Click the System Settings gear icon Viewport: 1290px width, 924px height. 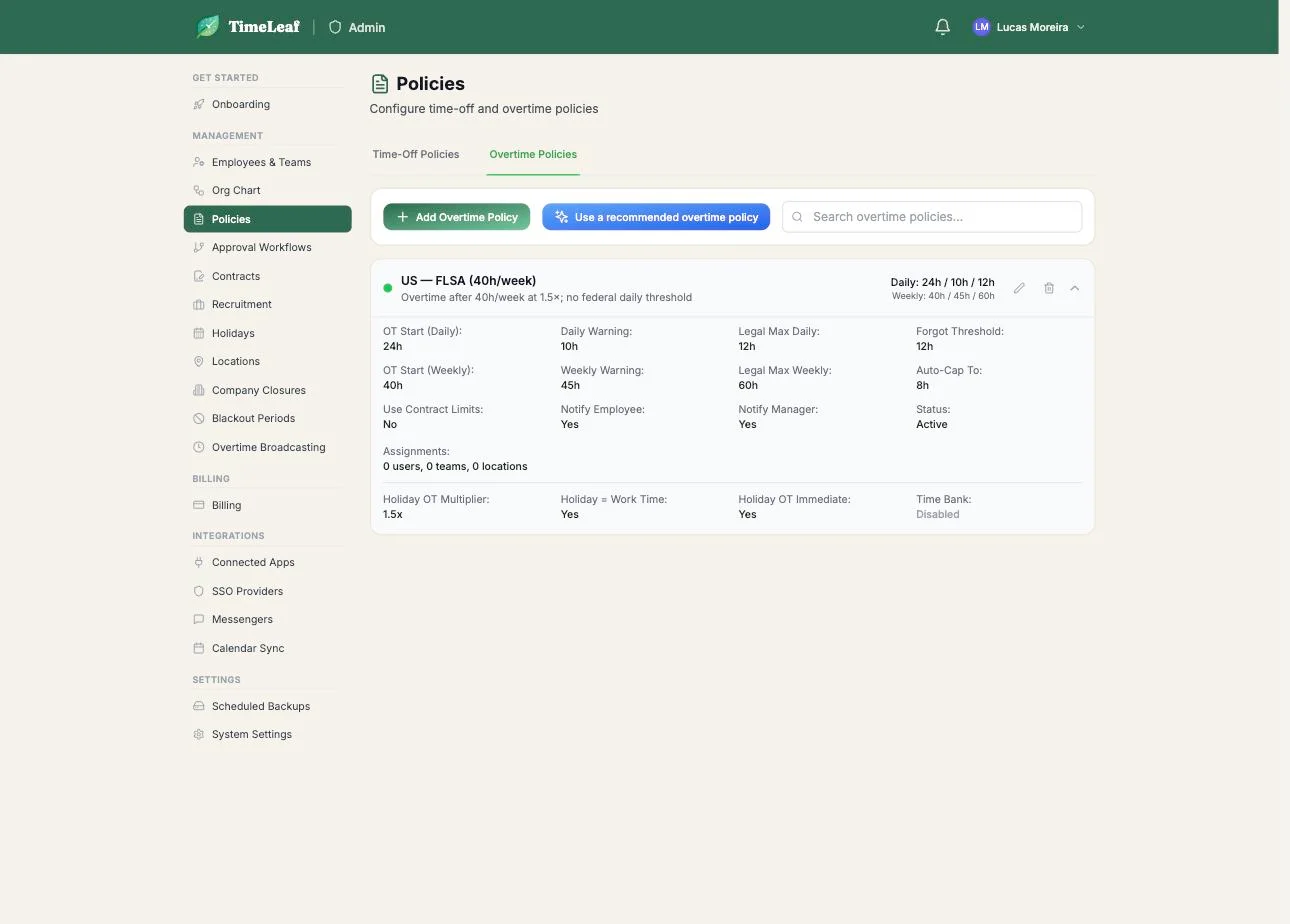click(x=199, y=734)
